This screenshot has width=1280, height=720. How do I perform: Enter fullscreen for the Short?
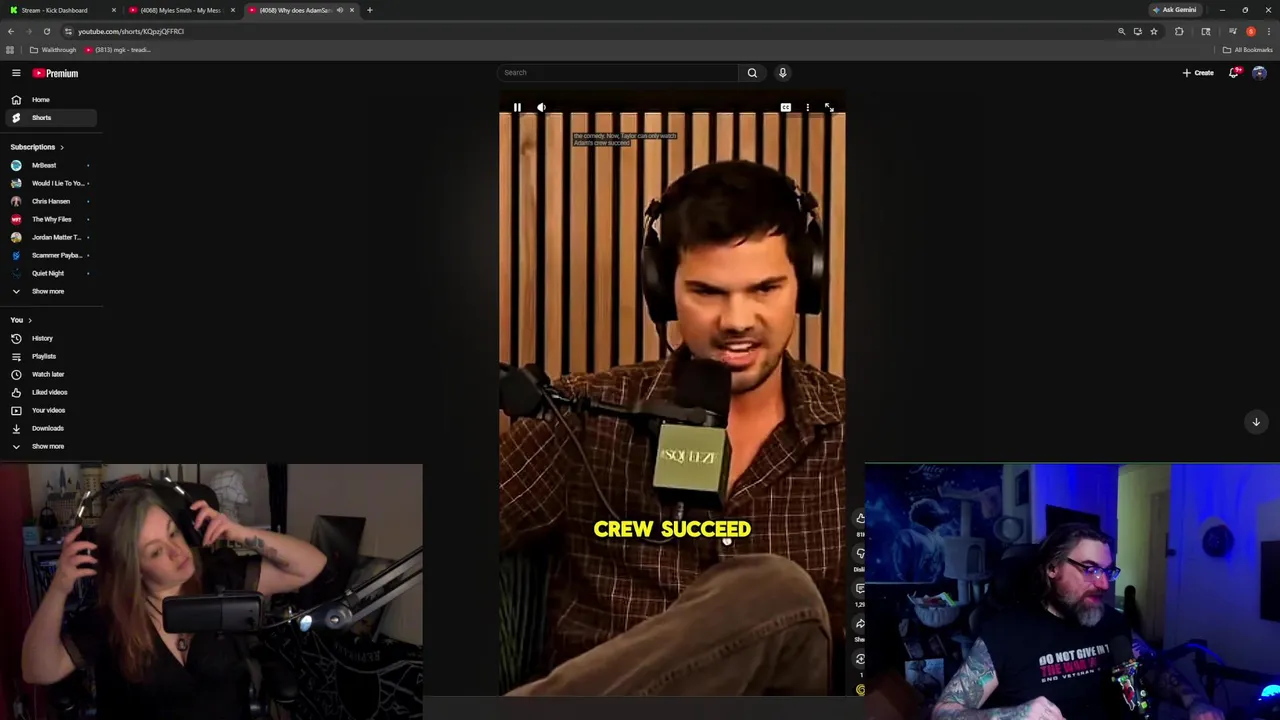coord(829,107)
